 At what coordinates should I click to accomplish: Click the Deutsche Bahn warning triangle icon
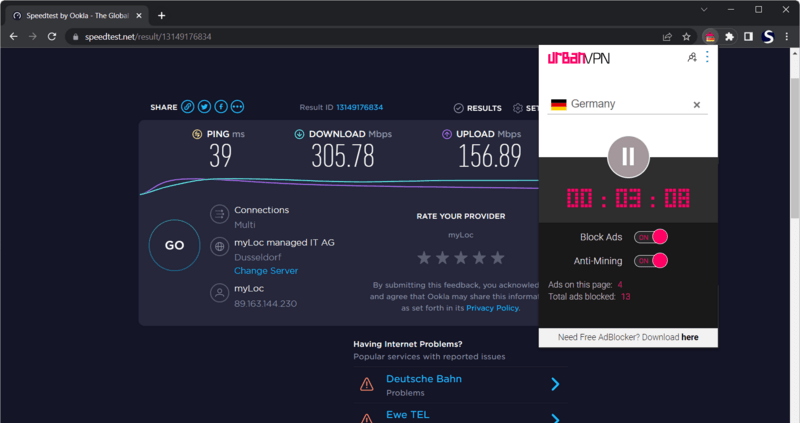[366, 384]
